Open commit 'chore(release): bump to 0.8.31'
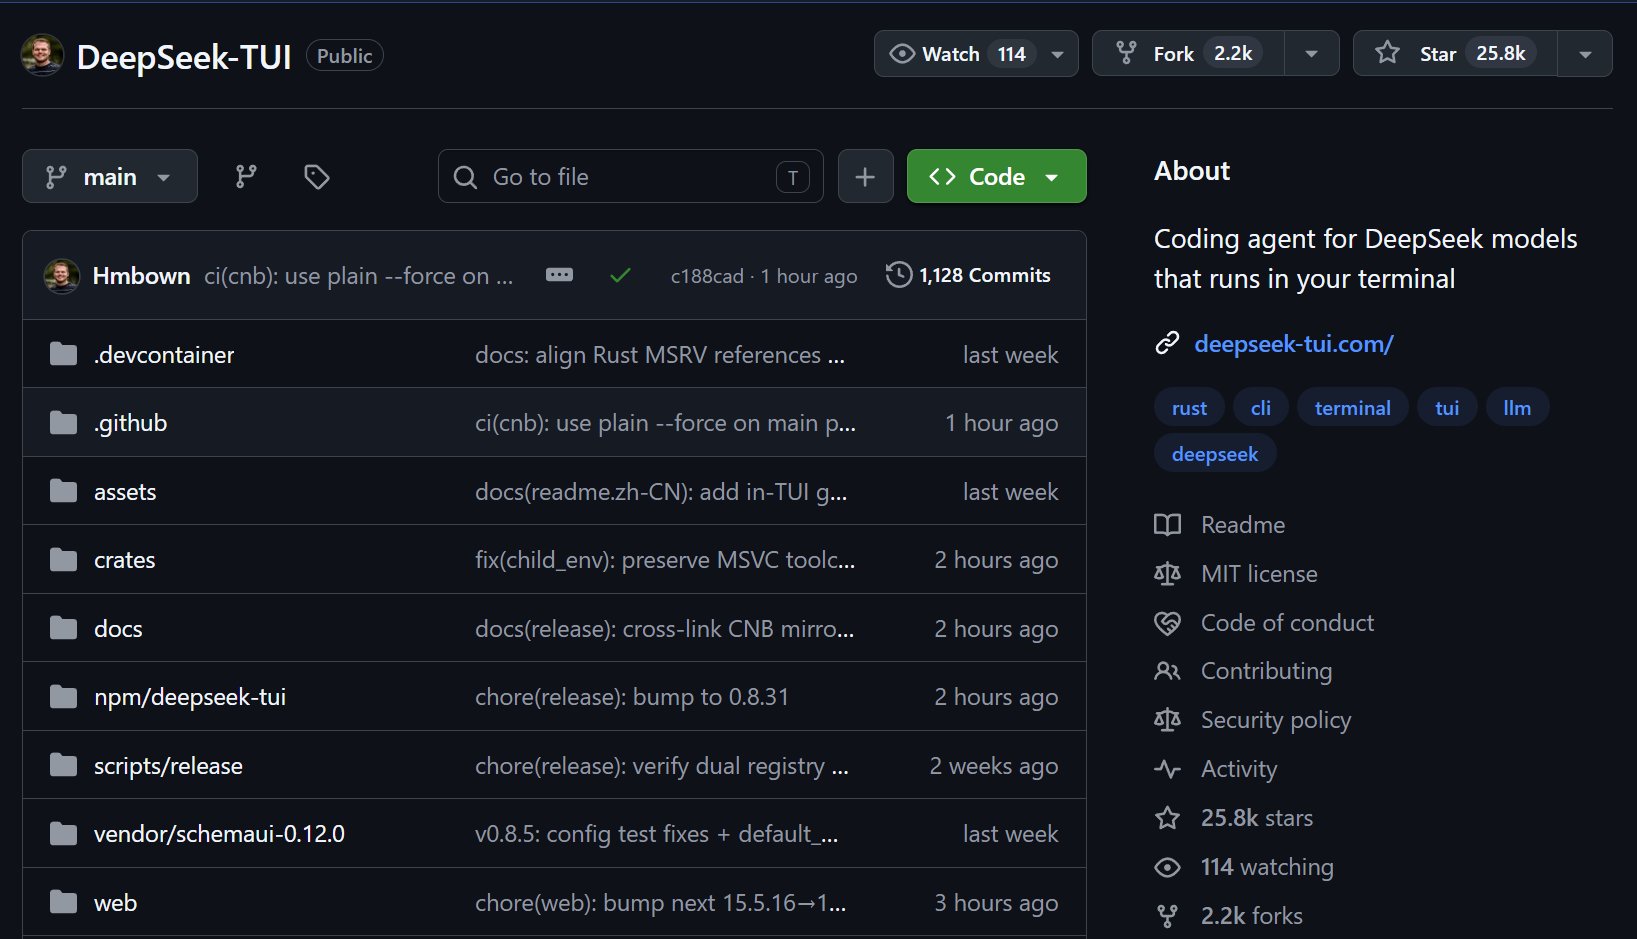Image resolution: width=1637 pixels, height=939 pixels. [632, 697]
